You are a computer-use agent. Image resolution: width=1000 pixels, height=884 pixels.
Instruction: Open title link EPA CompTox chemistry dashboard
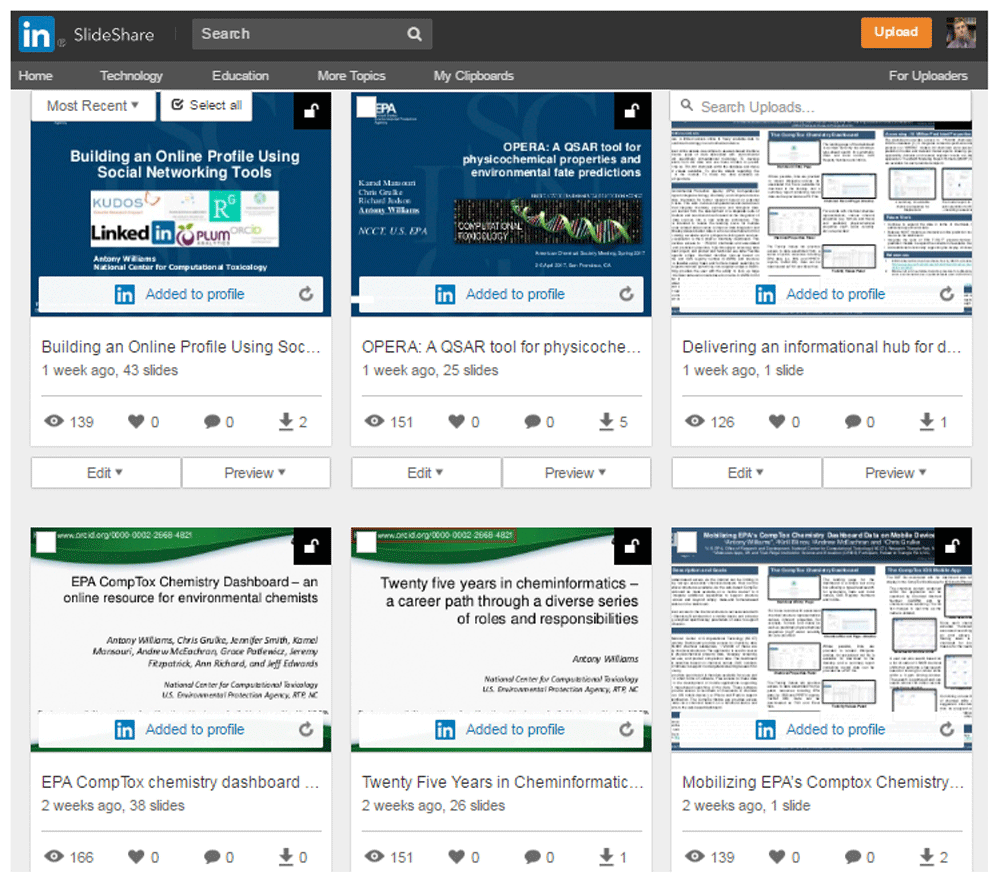pos(180,782)
